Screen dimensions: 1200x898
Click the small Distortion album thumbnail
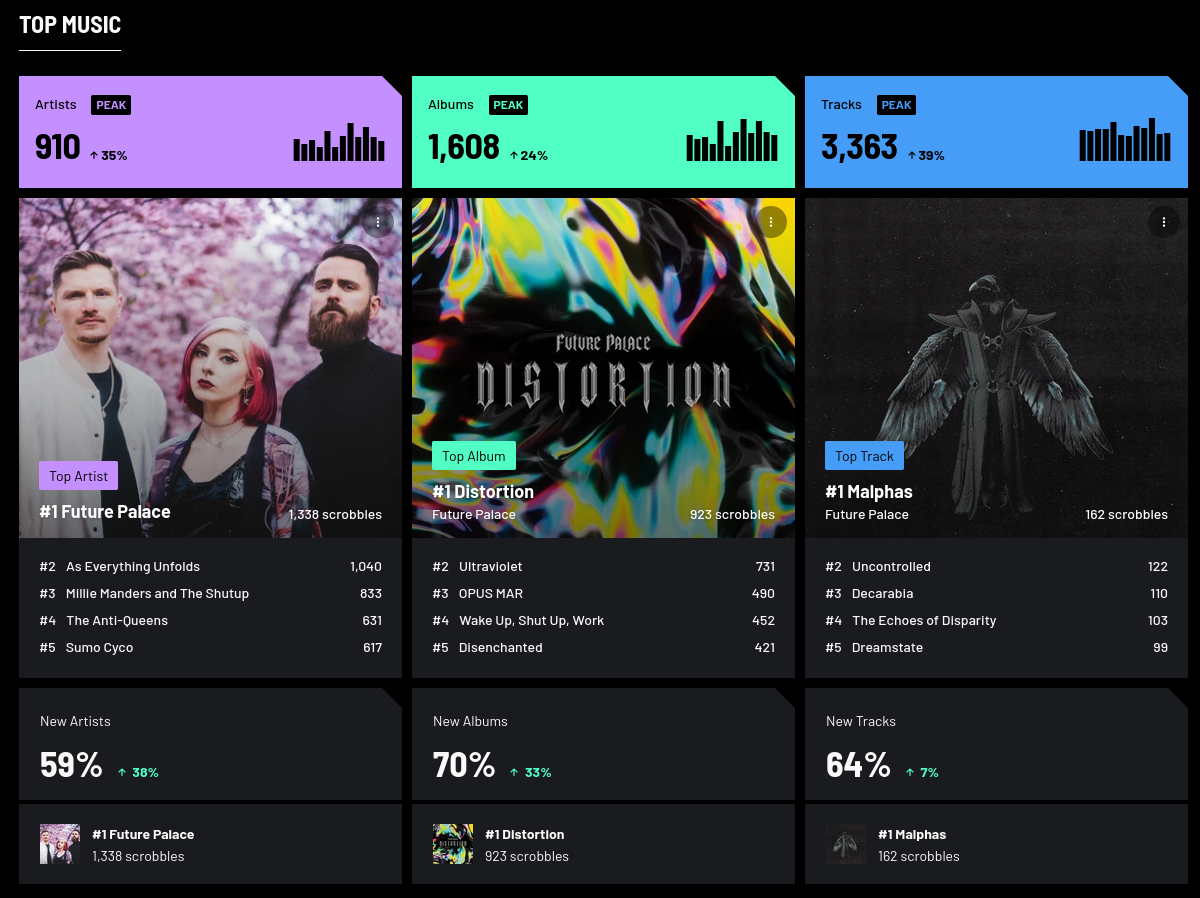[x=453, y=844]
